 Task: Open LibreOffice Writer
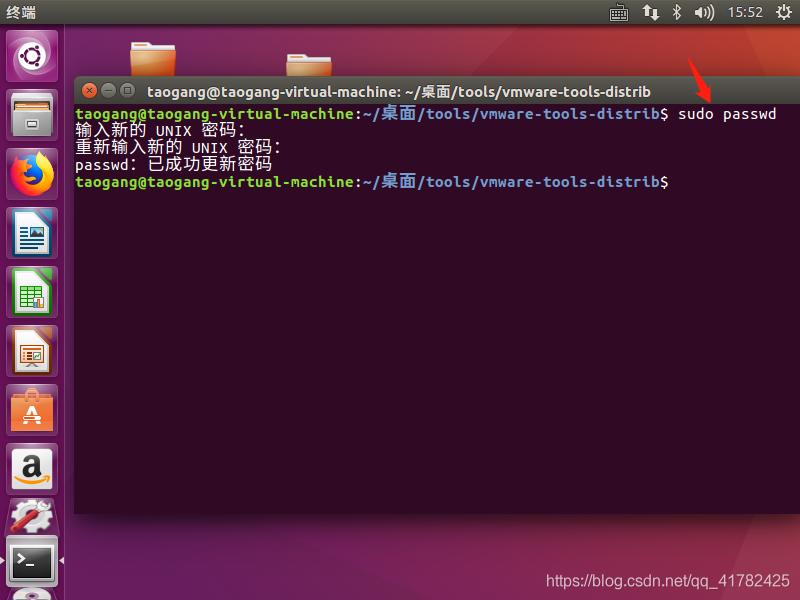point(32,233)
